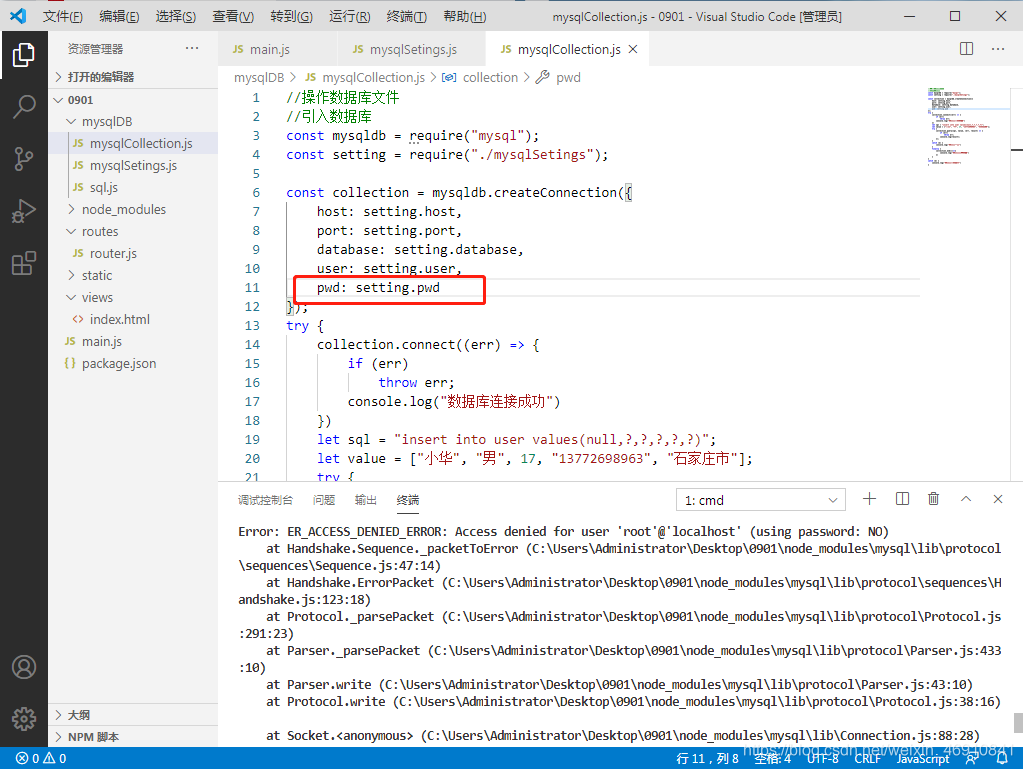Open the Manage gear settings icon
The image size is (1023, 769).
pos(24,718)
